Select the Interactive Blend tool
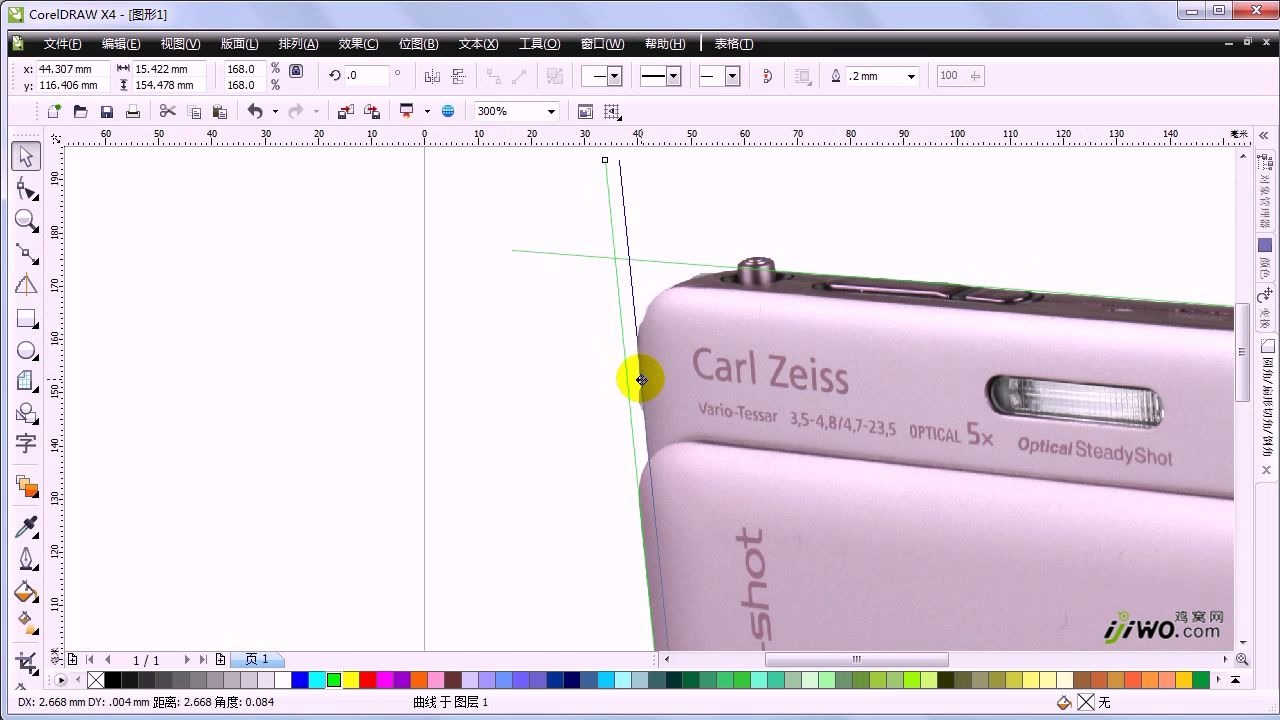The height and width of the screenshot is (720, 1280). point(26,486)
